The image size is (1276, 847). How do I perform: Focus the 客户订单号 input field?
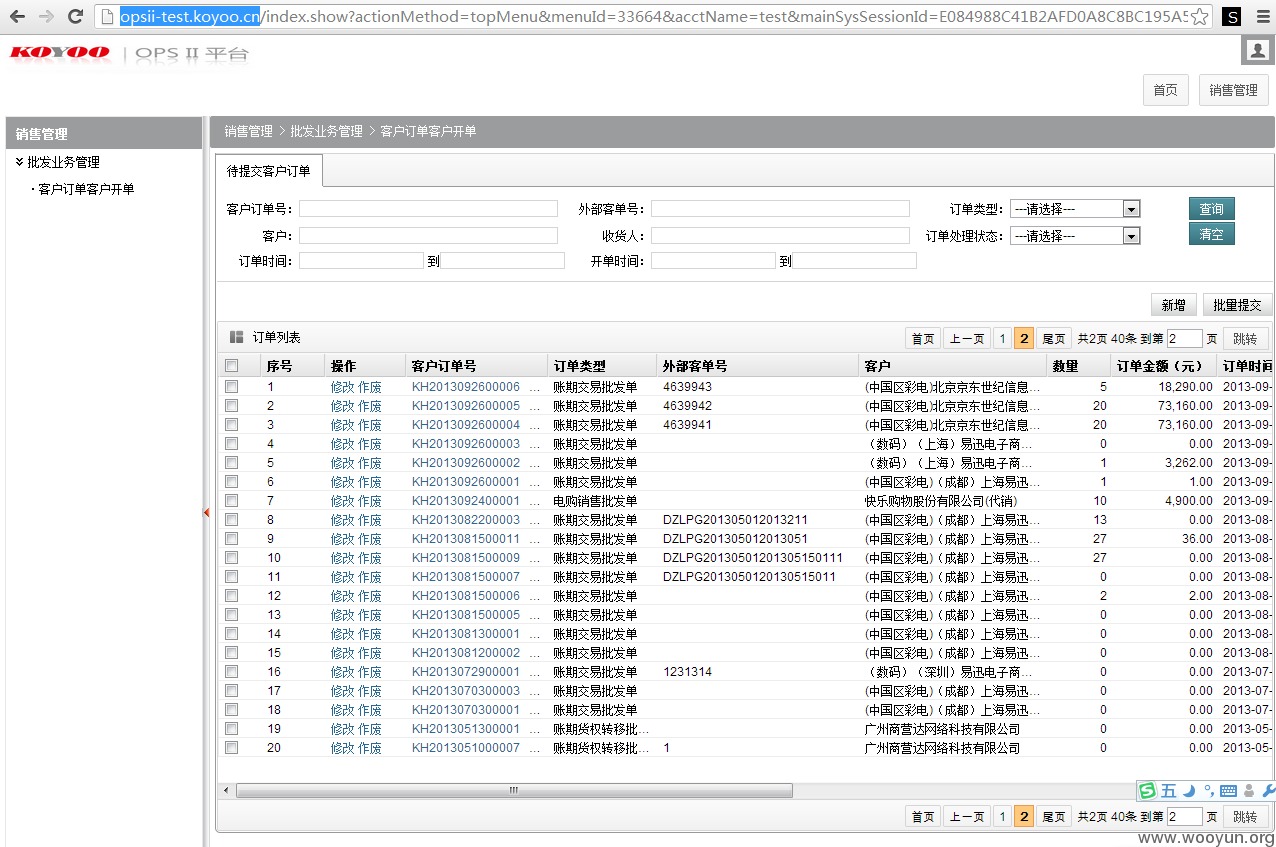pos(428,209)
